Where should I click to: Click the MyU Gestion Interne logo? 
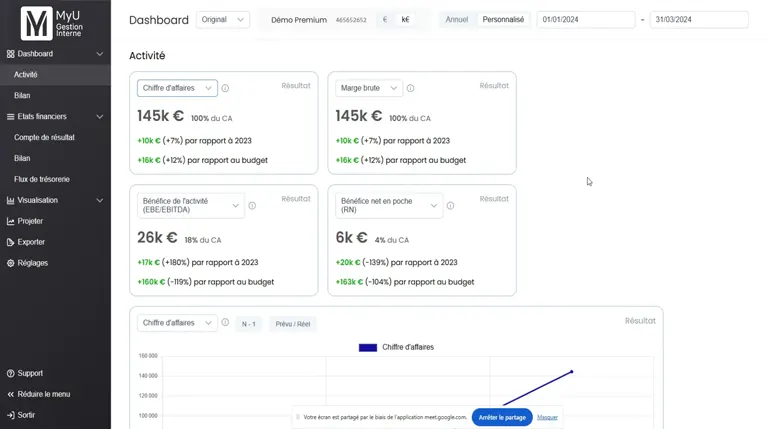tap(54, 22)
